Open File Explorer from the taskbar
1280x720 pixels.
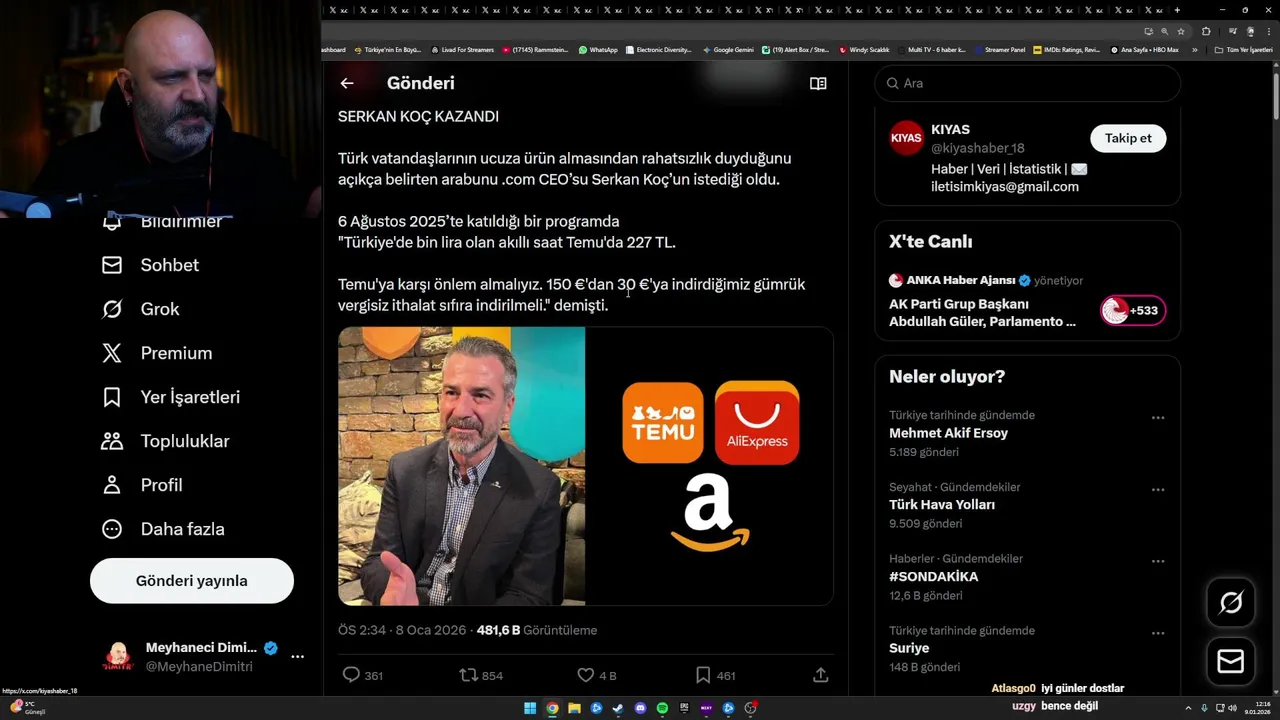tap(574, 708)
